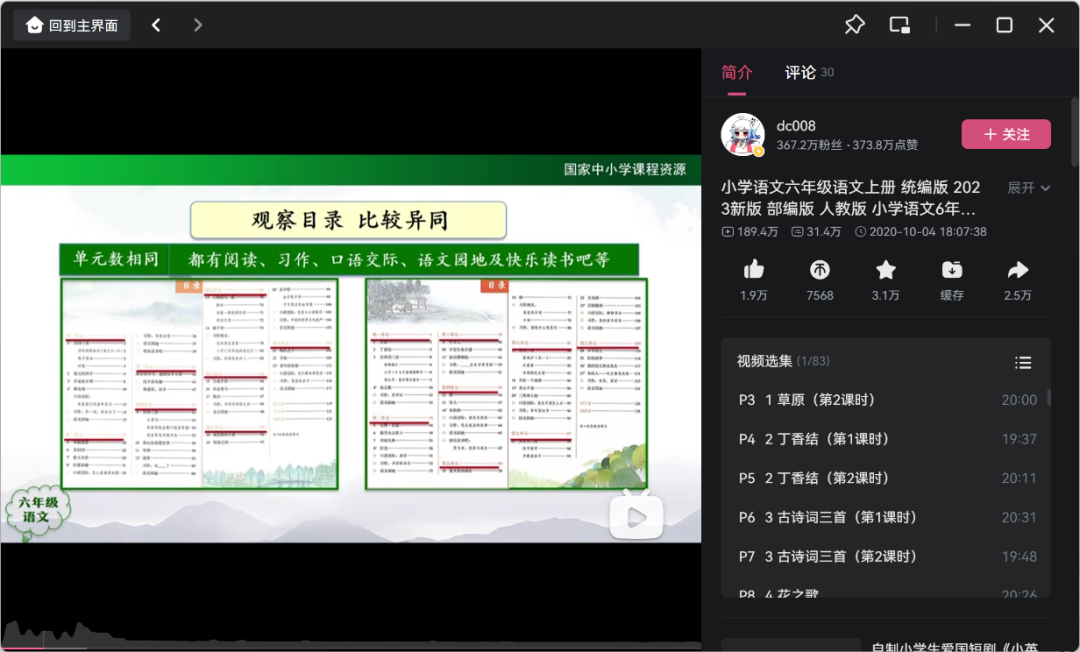
Task: Switch to mini player mode
Action: [x=900, y=25]
